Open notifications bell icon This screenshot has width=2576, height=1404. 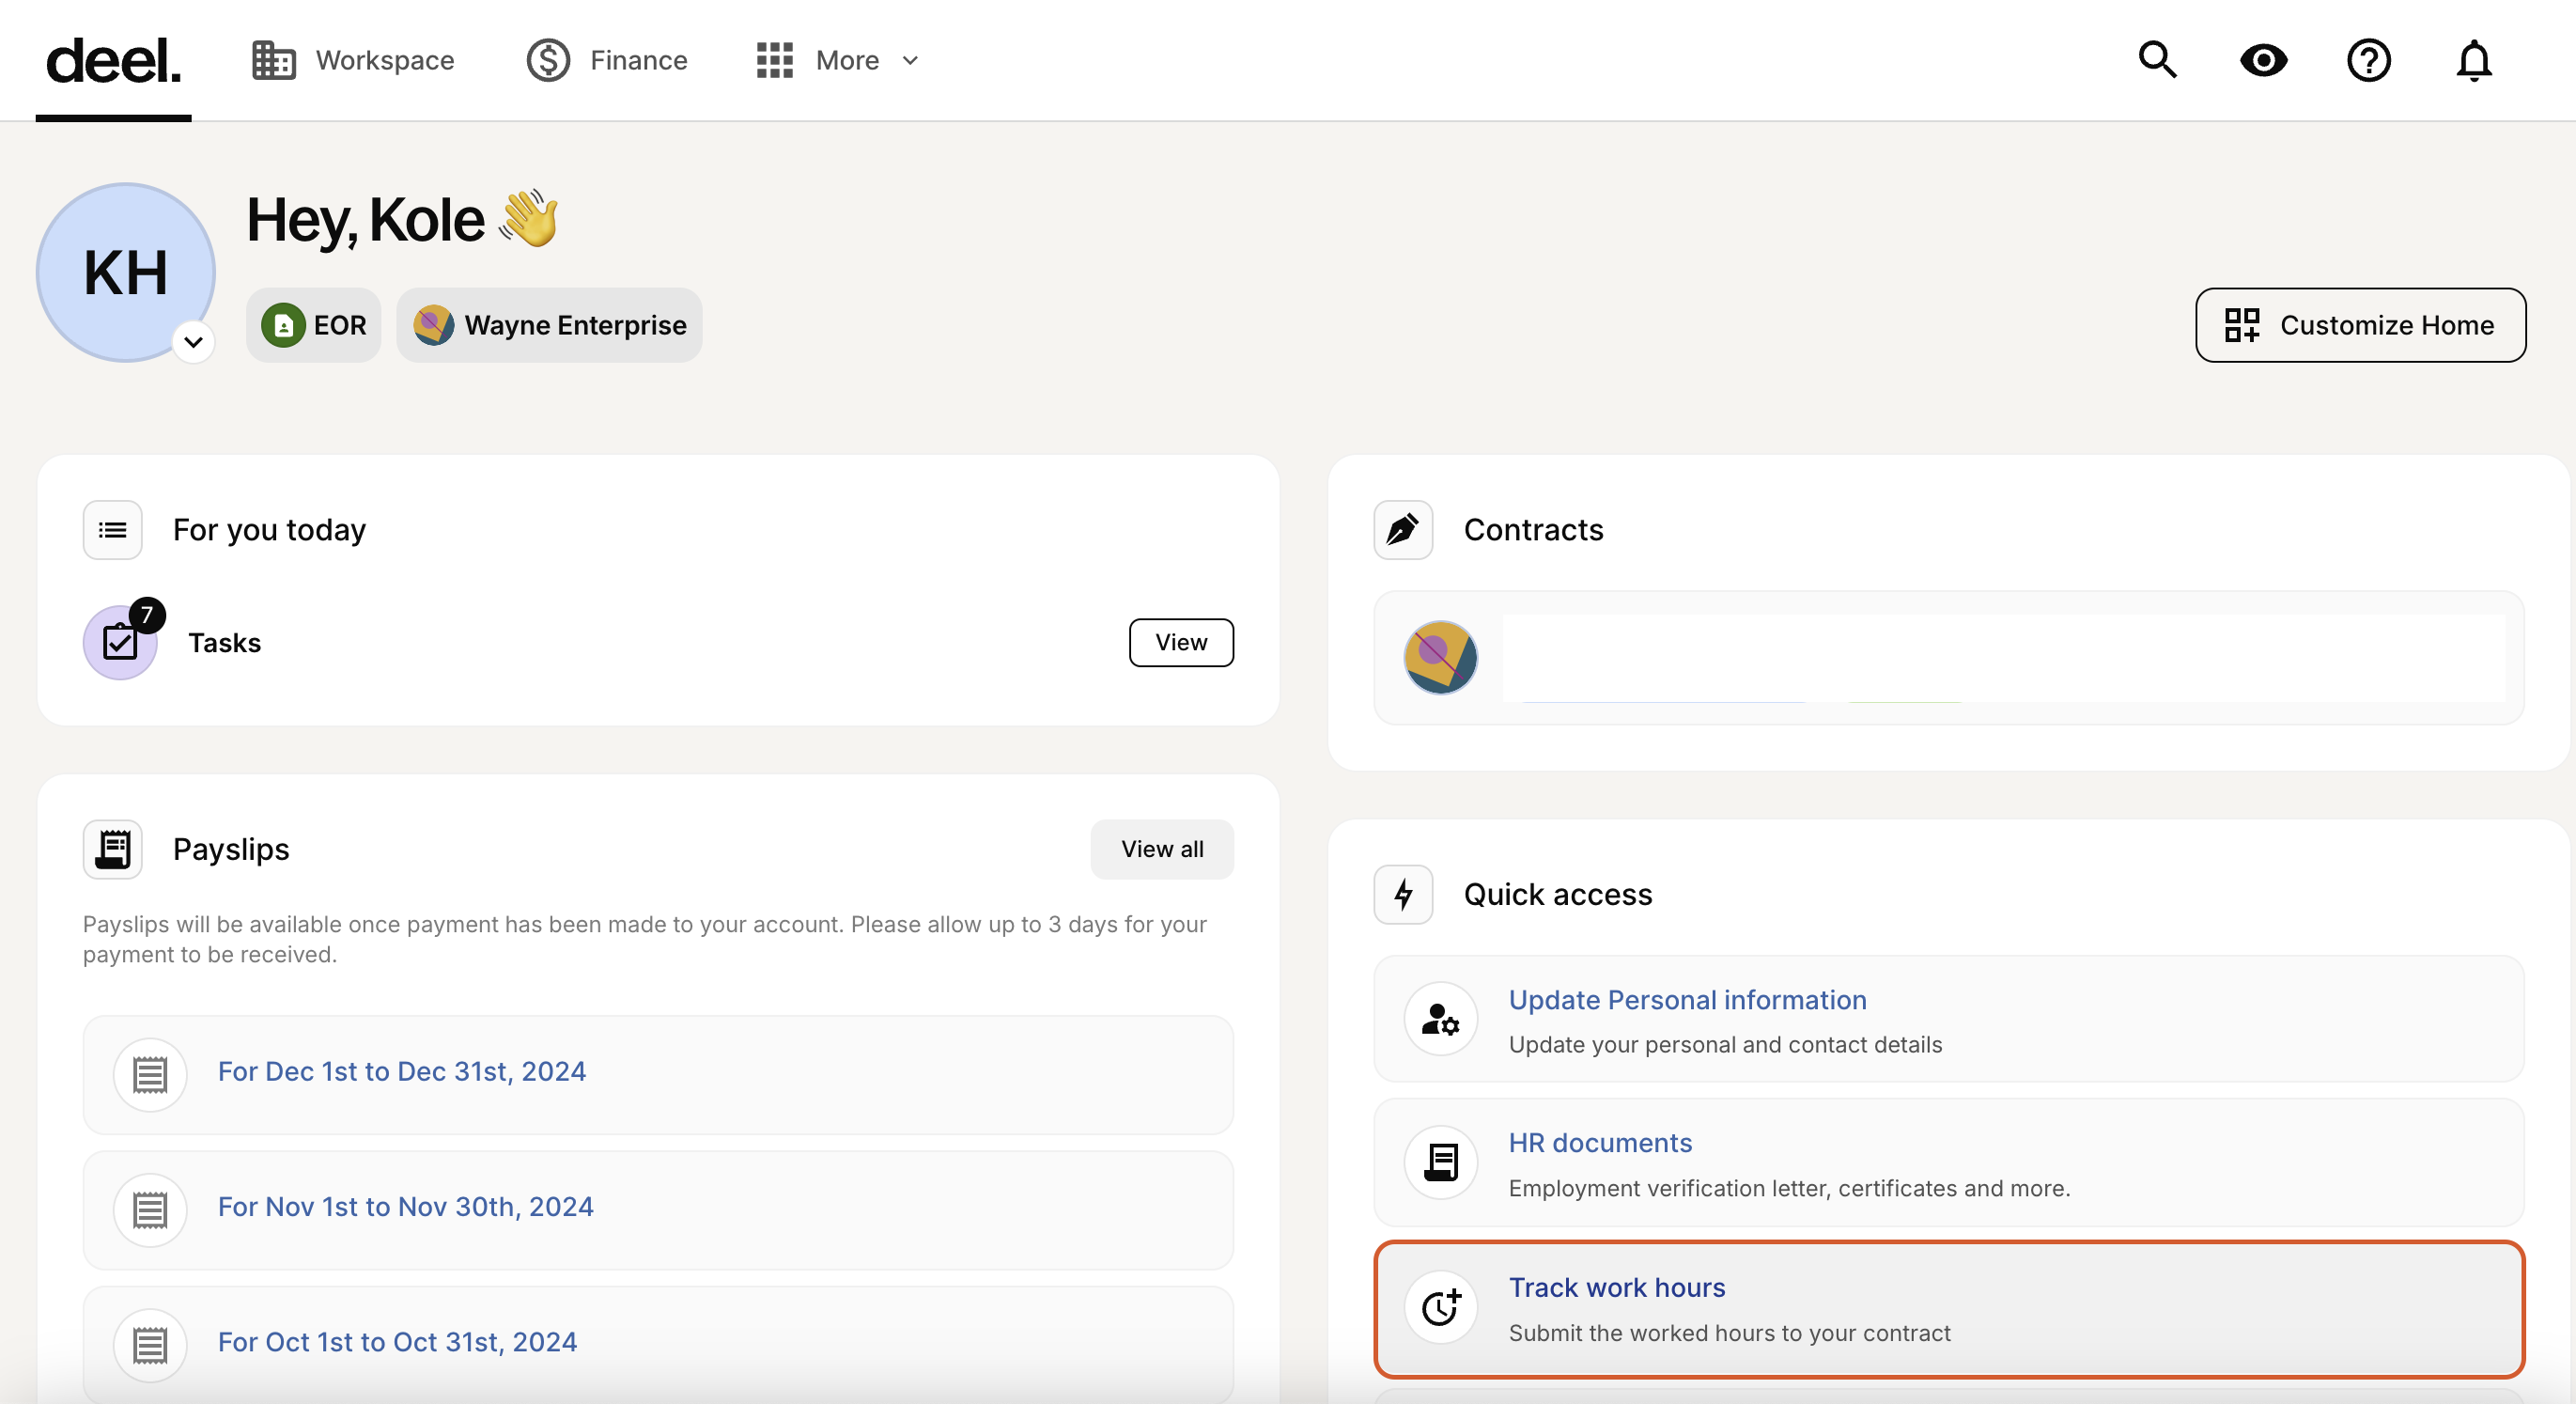click(x=2474, y=60)
